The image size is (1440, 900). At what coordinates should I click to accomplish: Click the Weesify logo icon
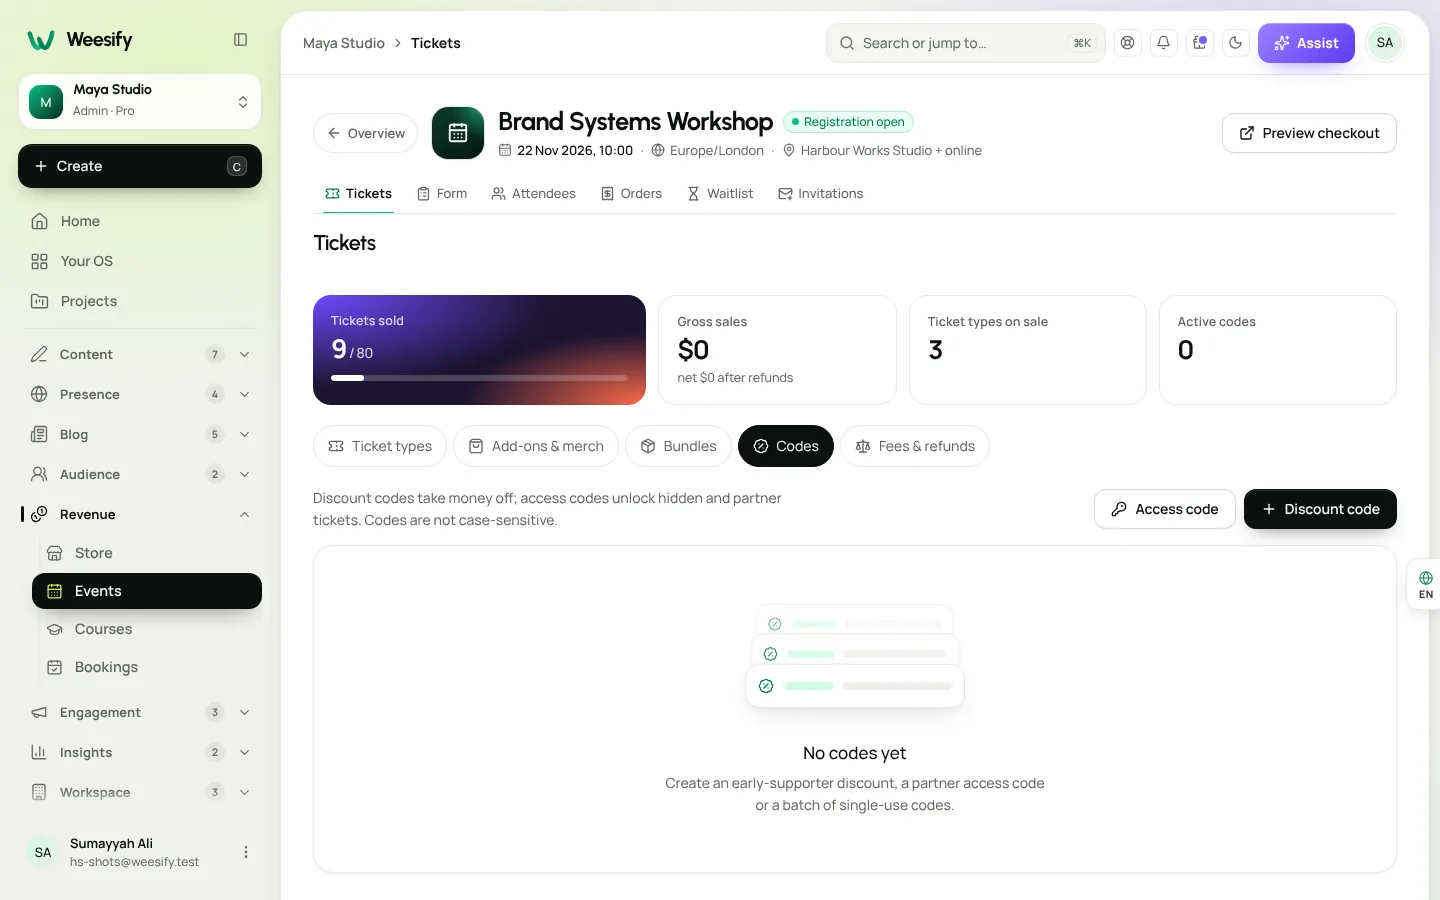click(x=41, y=40)
